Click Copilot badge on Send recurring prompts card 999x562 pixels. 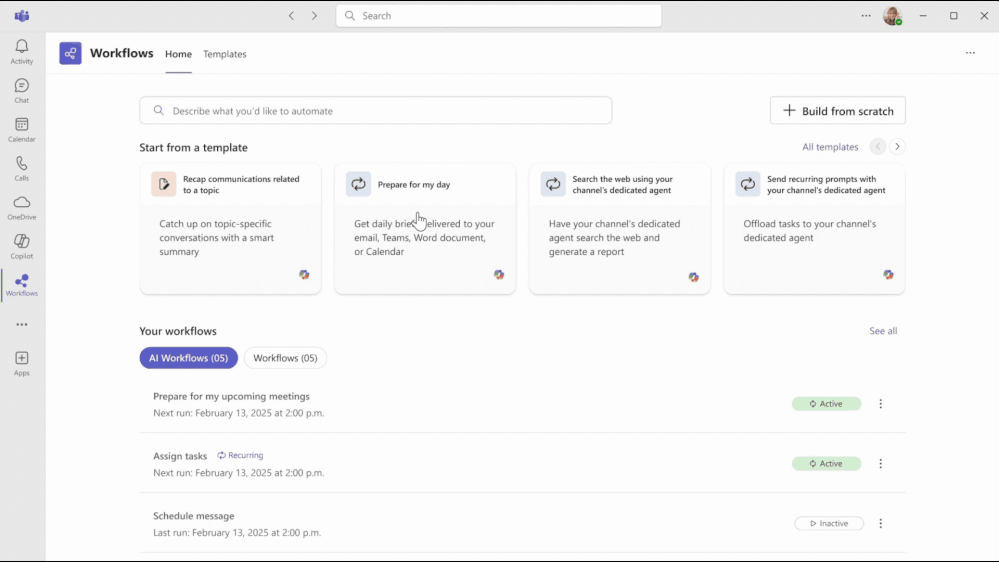click(x=888, y=275)
